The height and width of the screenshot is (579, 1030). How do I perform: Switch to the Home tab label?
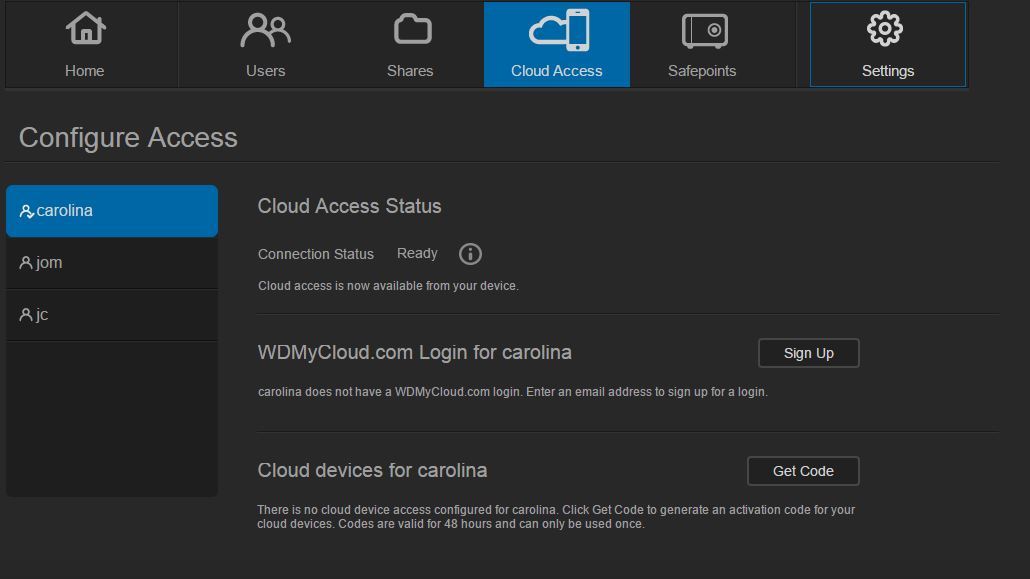click(x=85, y=71)
